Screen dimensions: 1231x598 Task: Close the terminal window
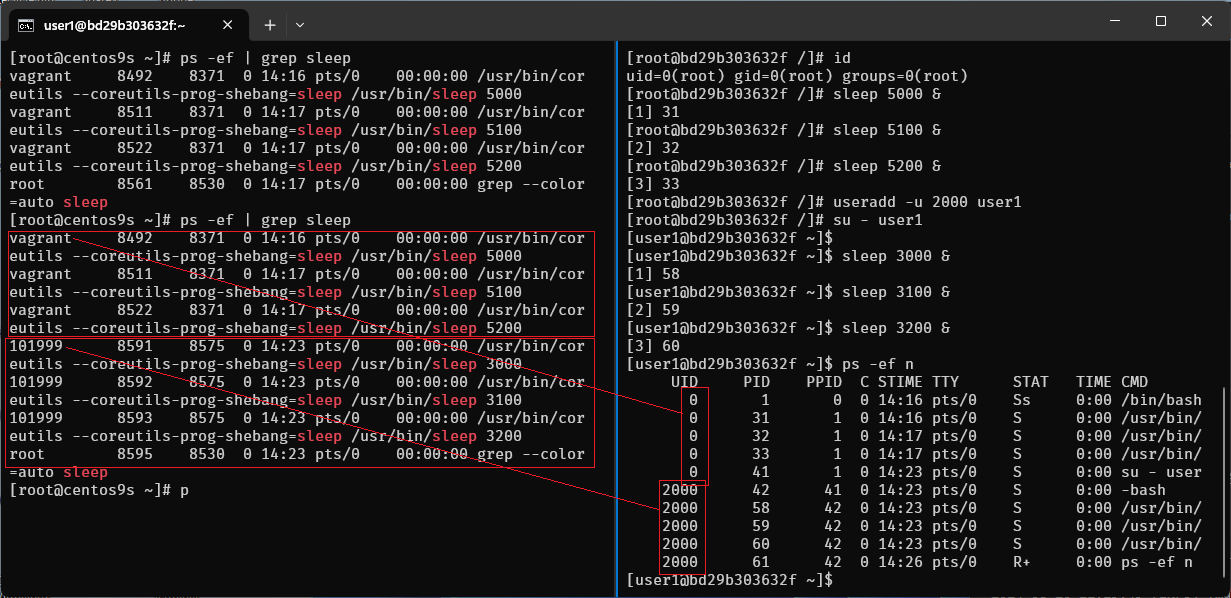1206,21
